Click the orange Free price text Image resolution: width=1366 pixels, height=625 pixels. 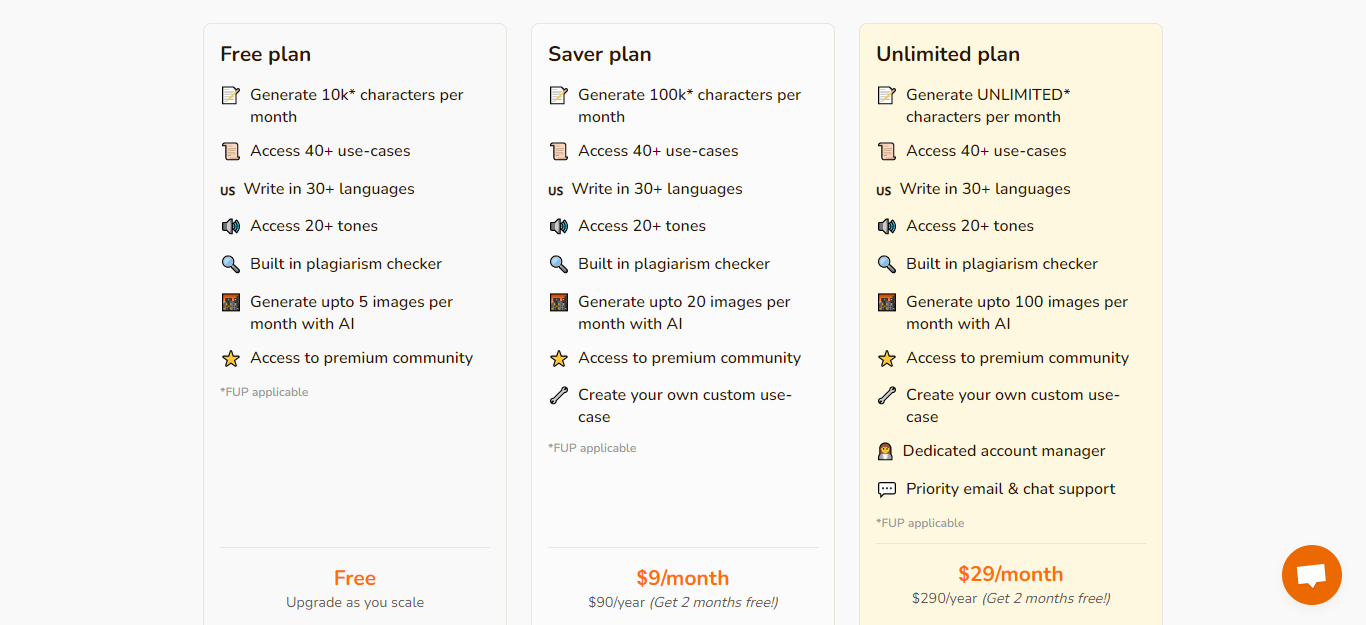[355, 578]
